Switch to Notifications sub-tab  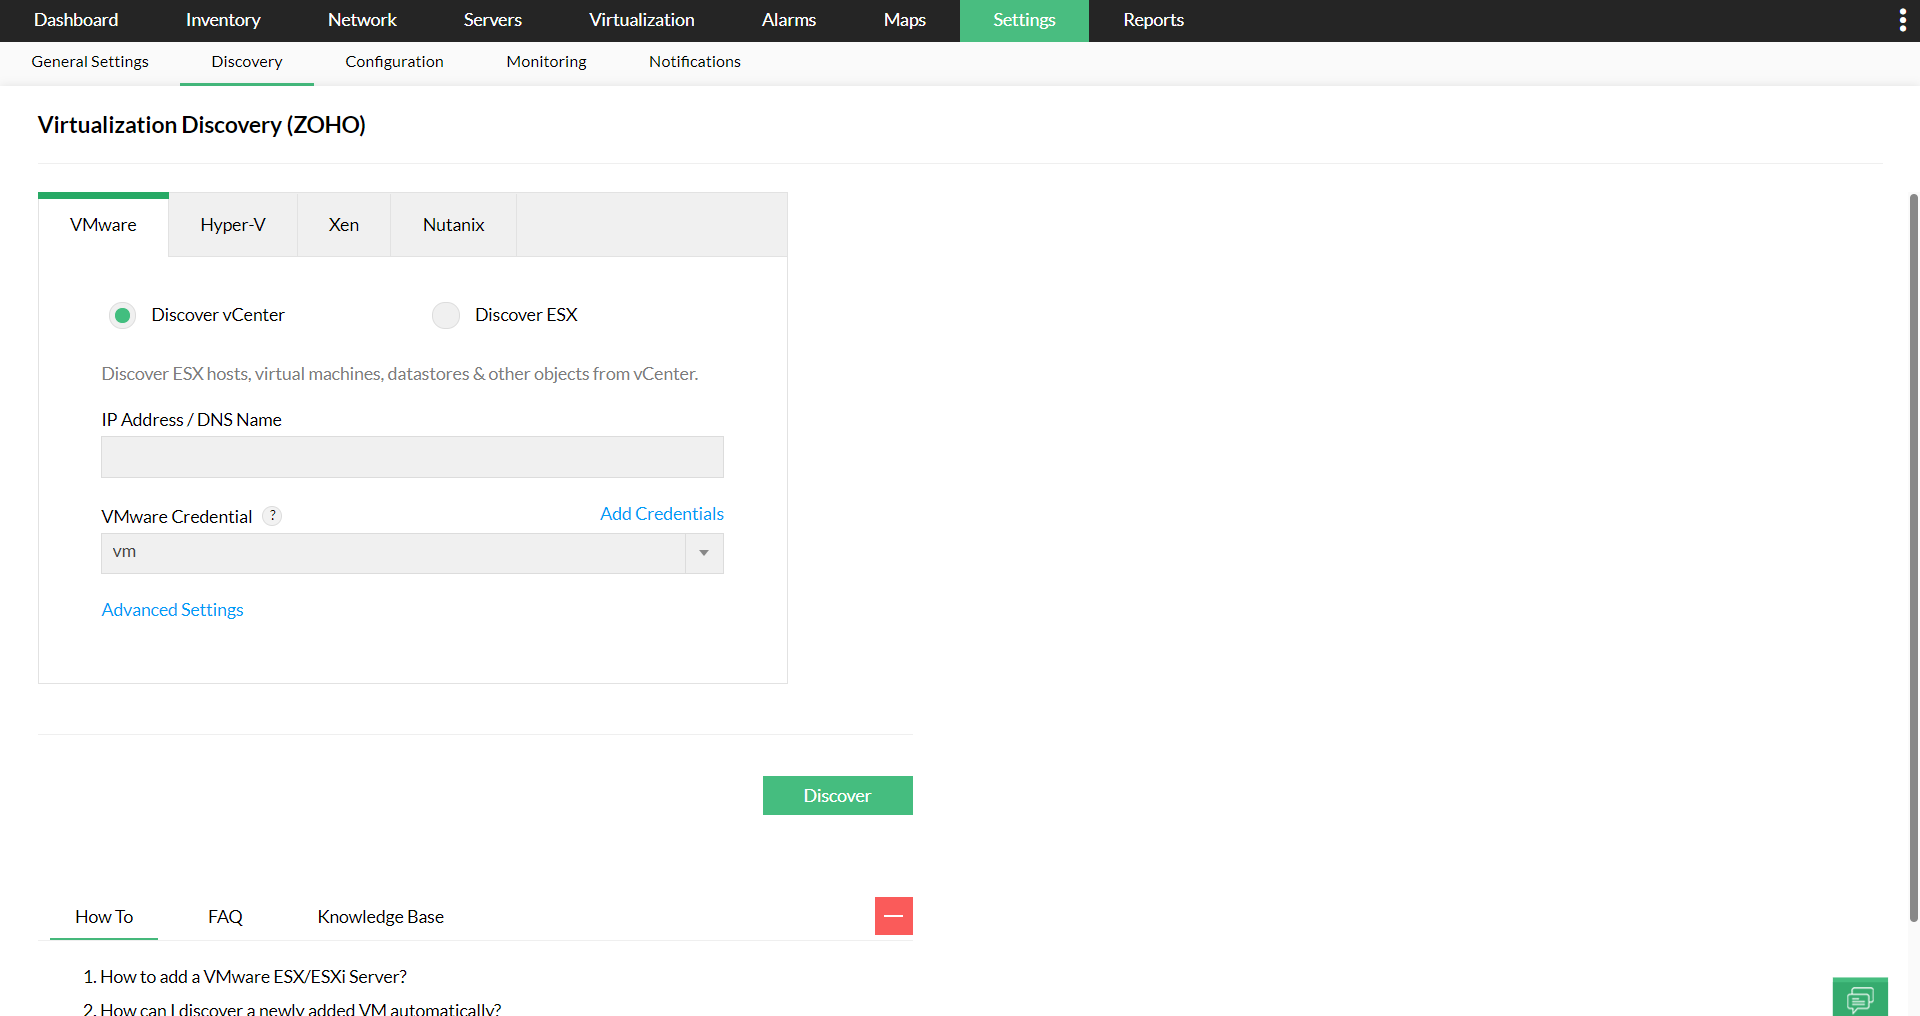tap(695, 62)
